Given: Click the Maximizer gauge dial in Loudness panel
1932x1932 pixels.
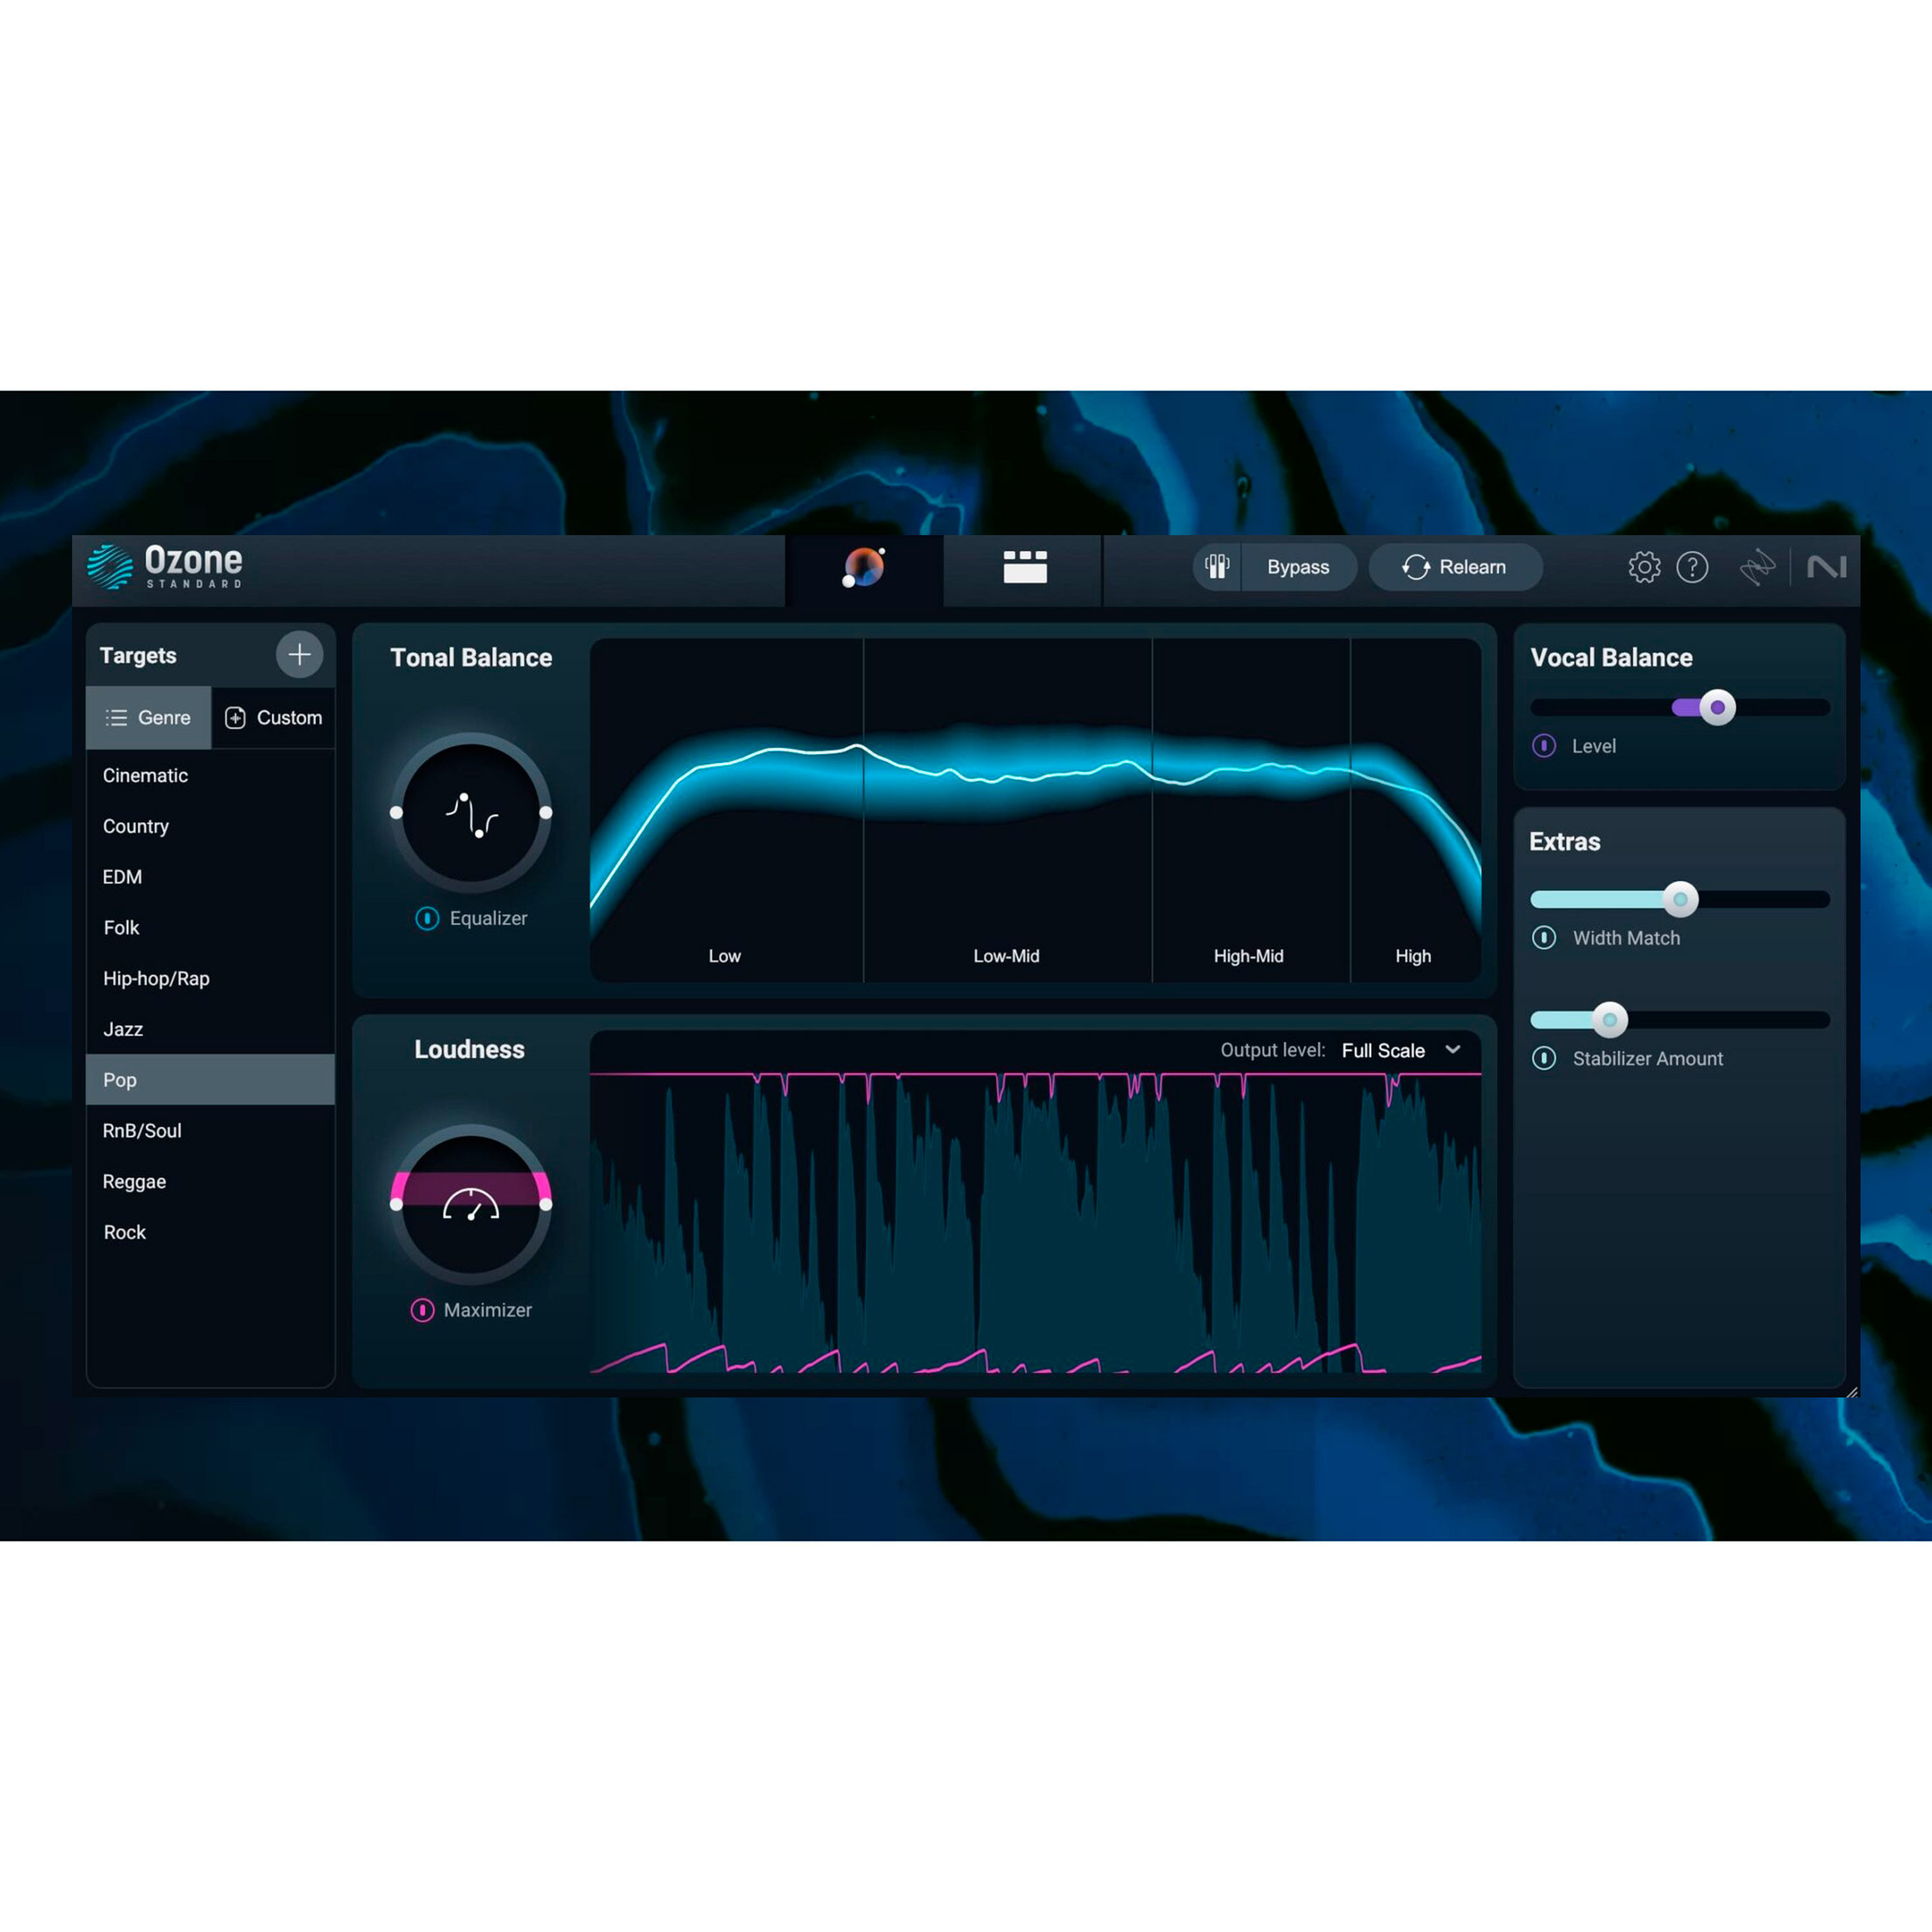Looking at the screenshot, I should (470, 1205).
